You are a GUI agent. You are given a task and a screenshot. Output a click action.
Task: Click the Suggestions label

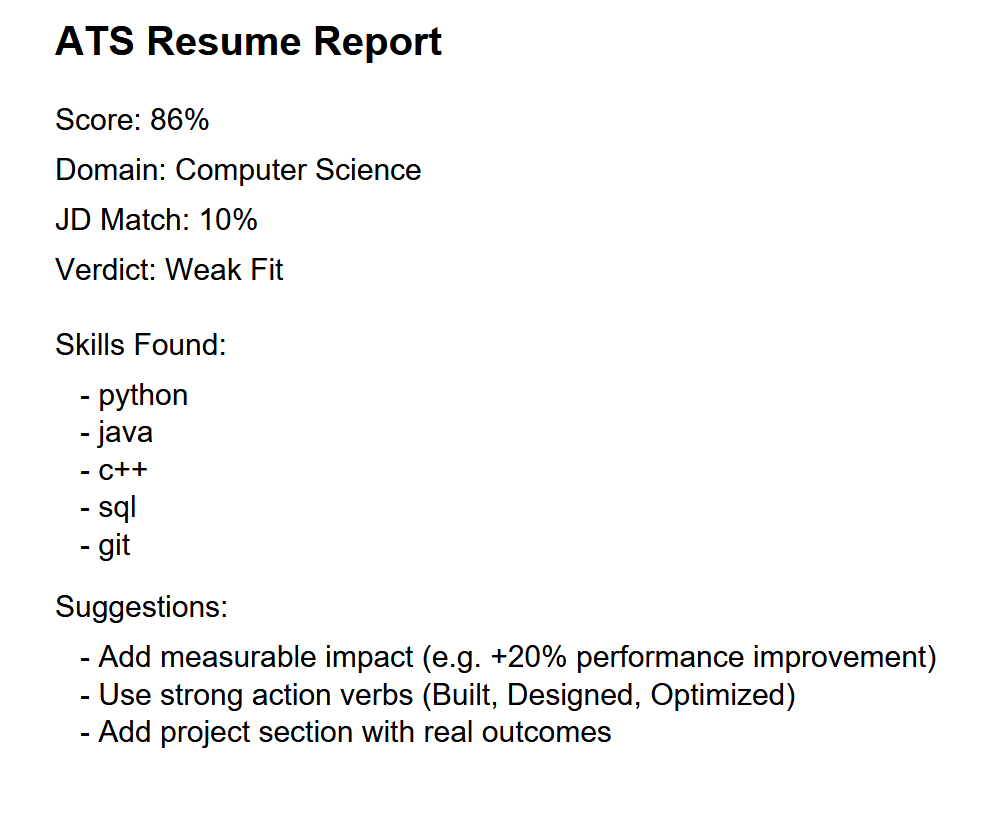[x=142, y=607]
